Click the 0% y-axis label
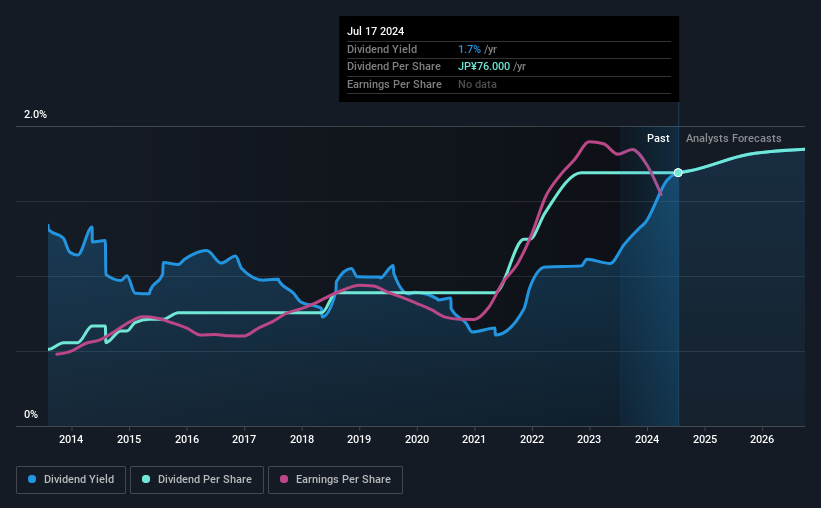821x508 pixels. pyautogui.click(x=31, y=414)
